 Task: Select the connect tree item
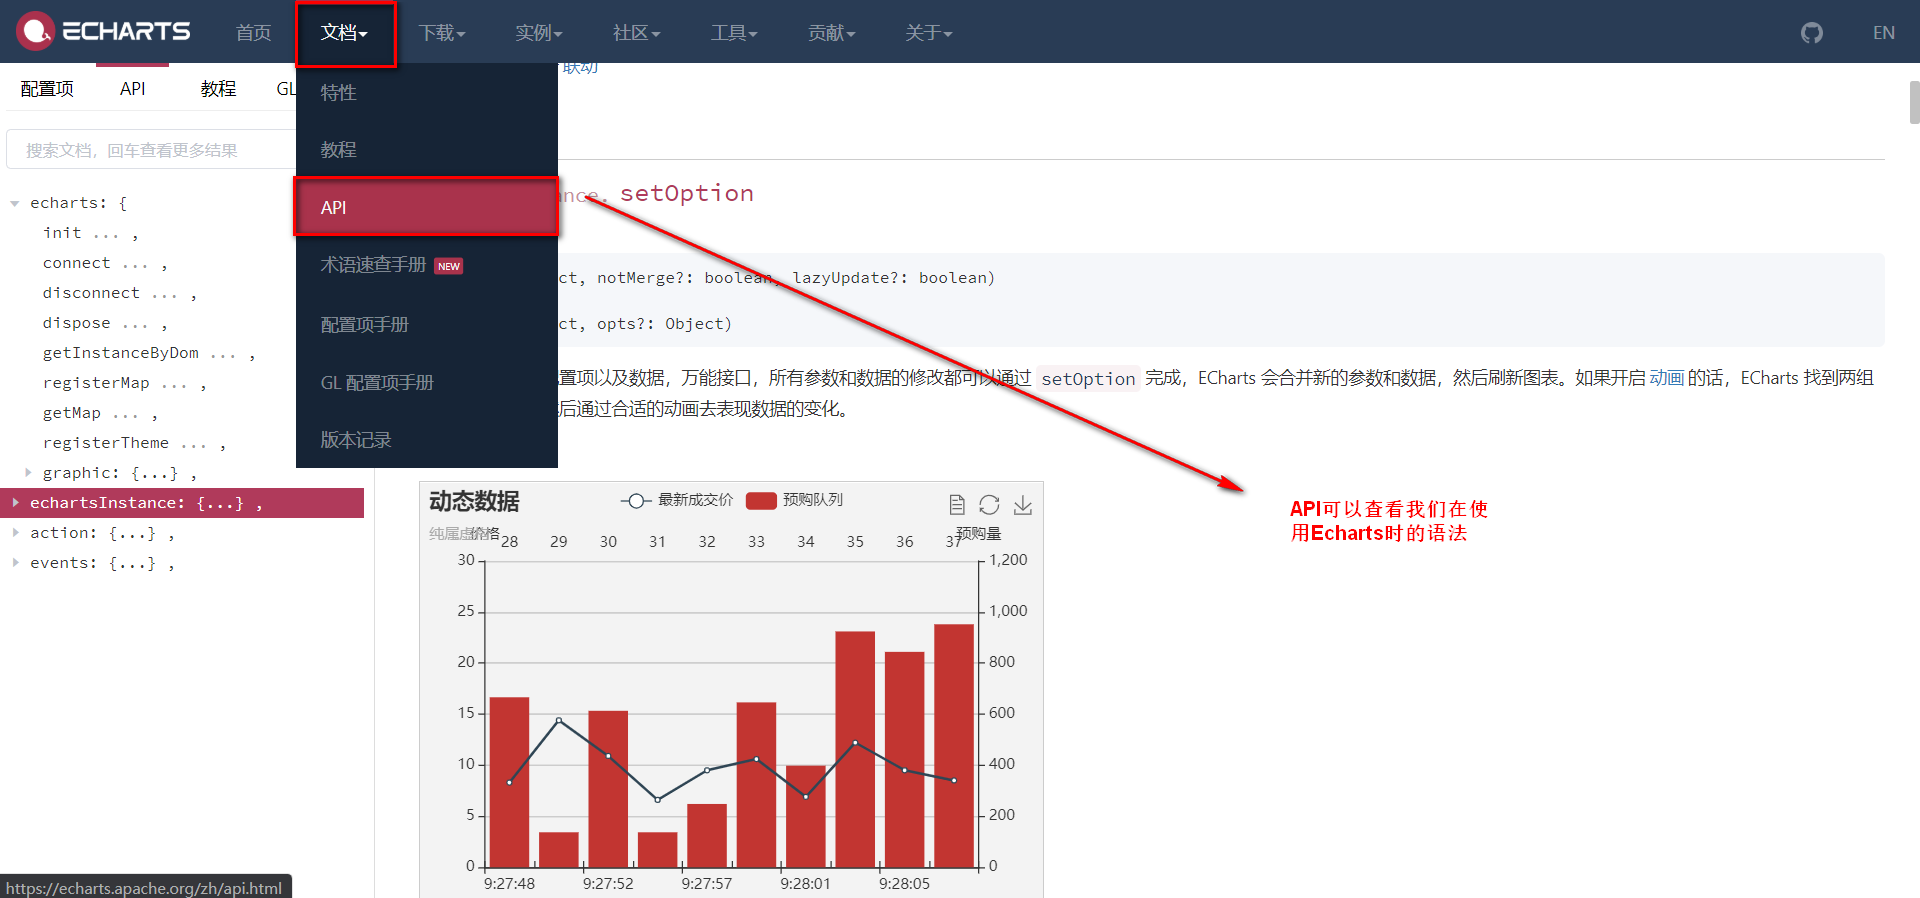(x=77, y=262)
